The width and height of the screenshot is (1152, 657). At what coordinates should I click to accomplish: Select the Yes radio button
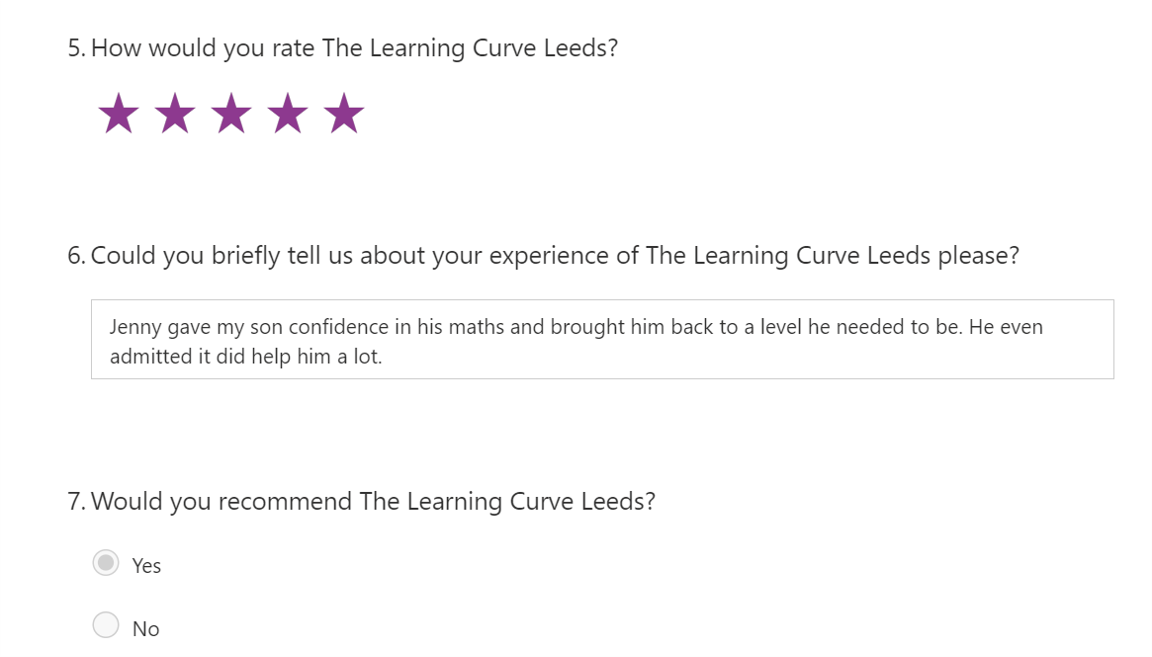106,563
